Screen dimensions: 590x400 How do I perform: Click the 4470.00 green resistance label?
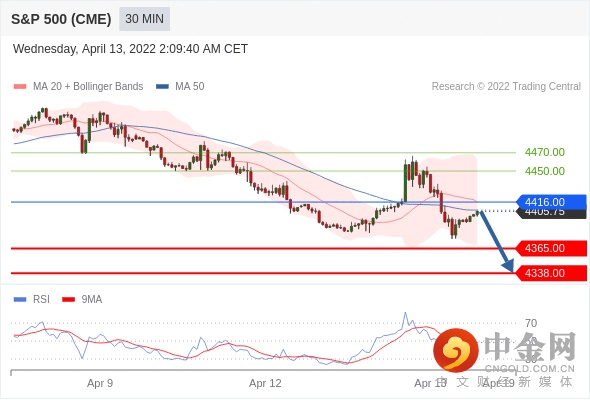pos(545,152)
